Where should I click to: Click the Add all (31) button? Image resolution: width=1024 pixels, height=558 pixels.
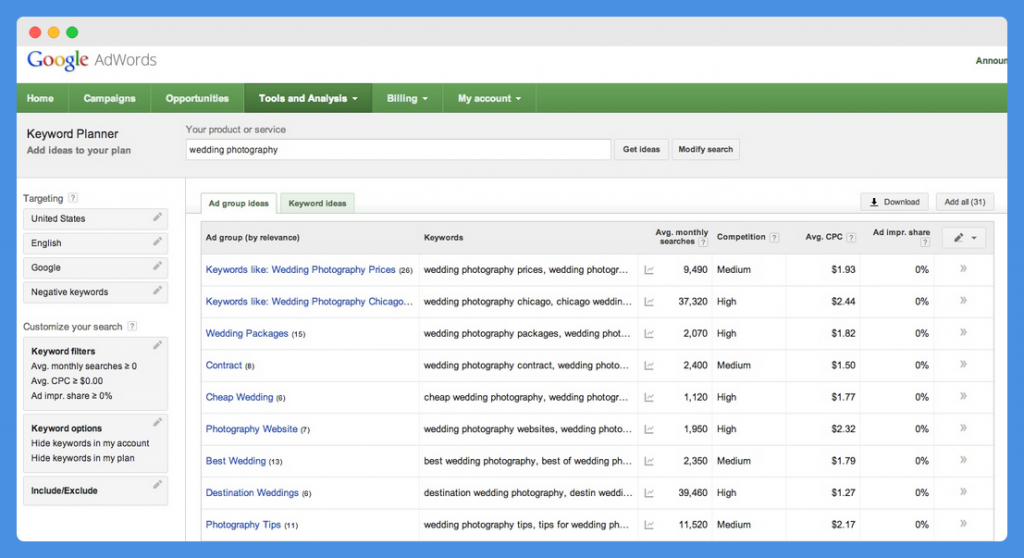pyautogui.click(x=965, y=202)
